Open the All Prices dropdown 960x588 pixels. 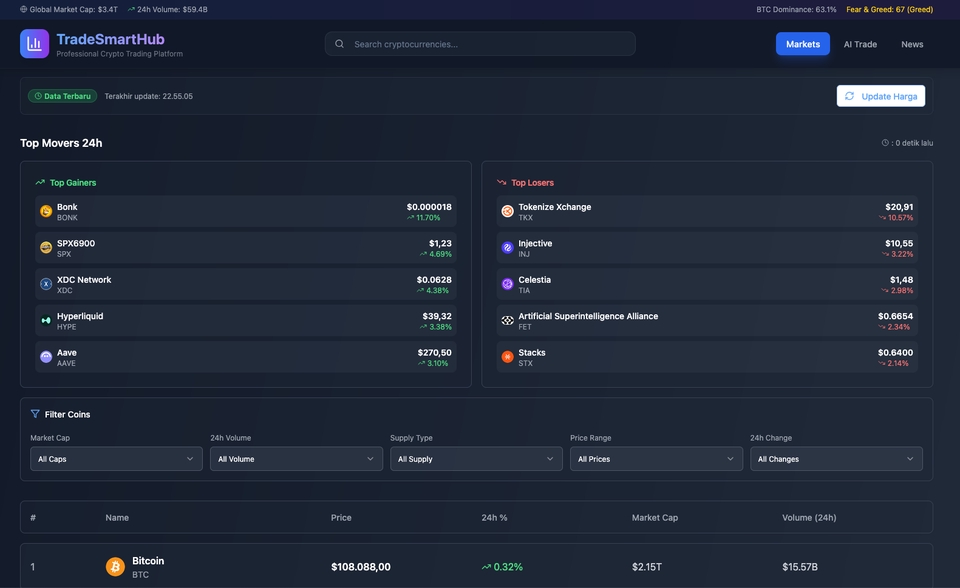656,458
